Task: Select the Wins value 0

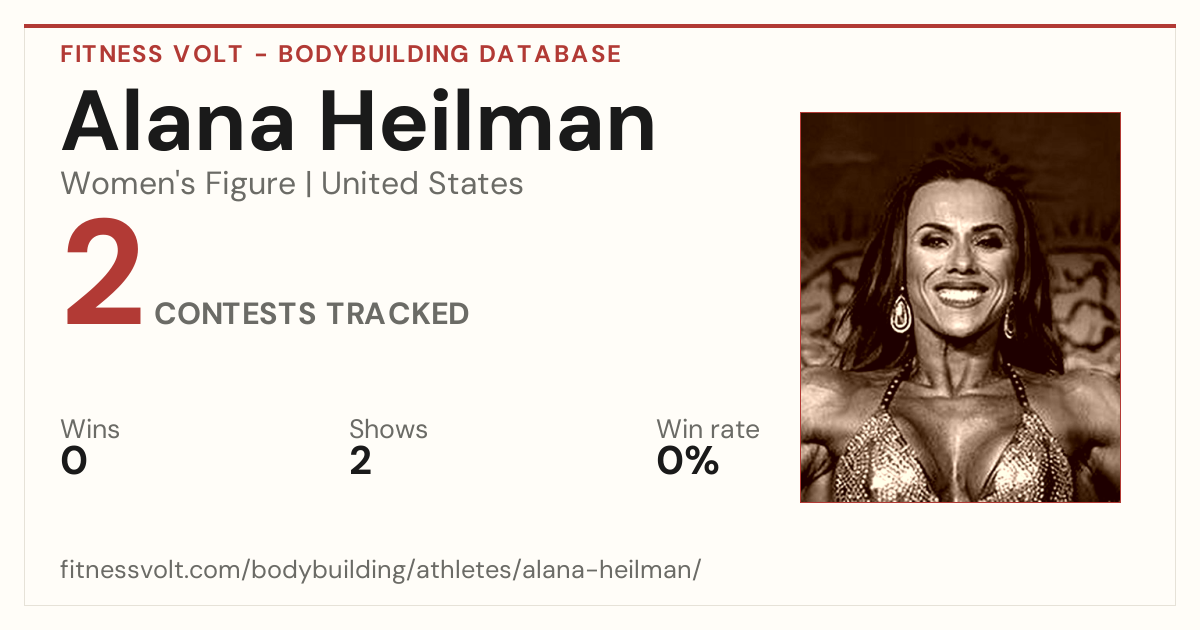Action: [x=74, y=461]
